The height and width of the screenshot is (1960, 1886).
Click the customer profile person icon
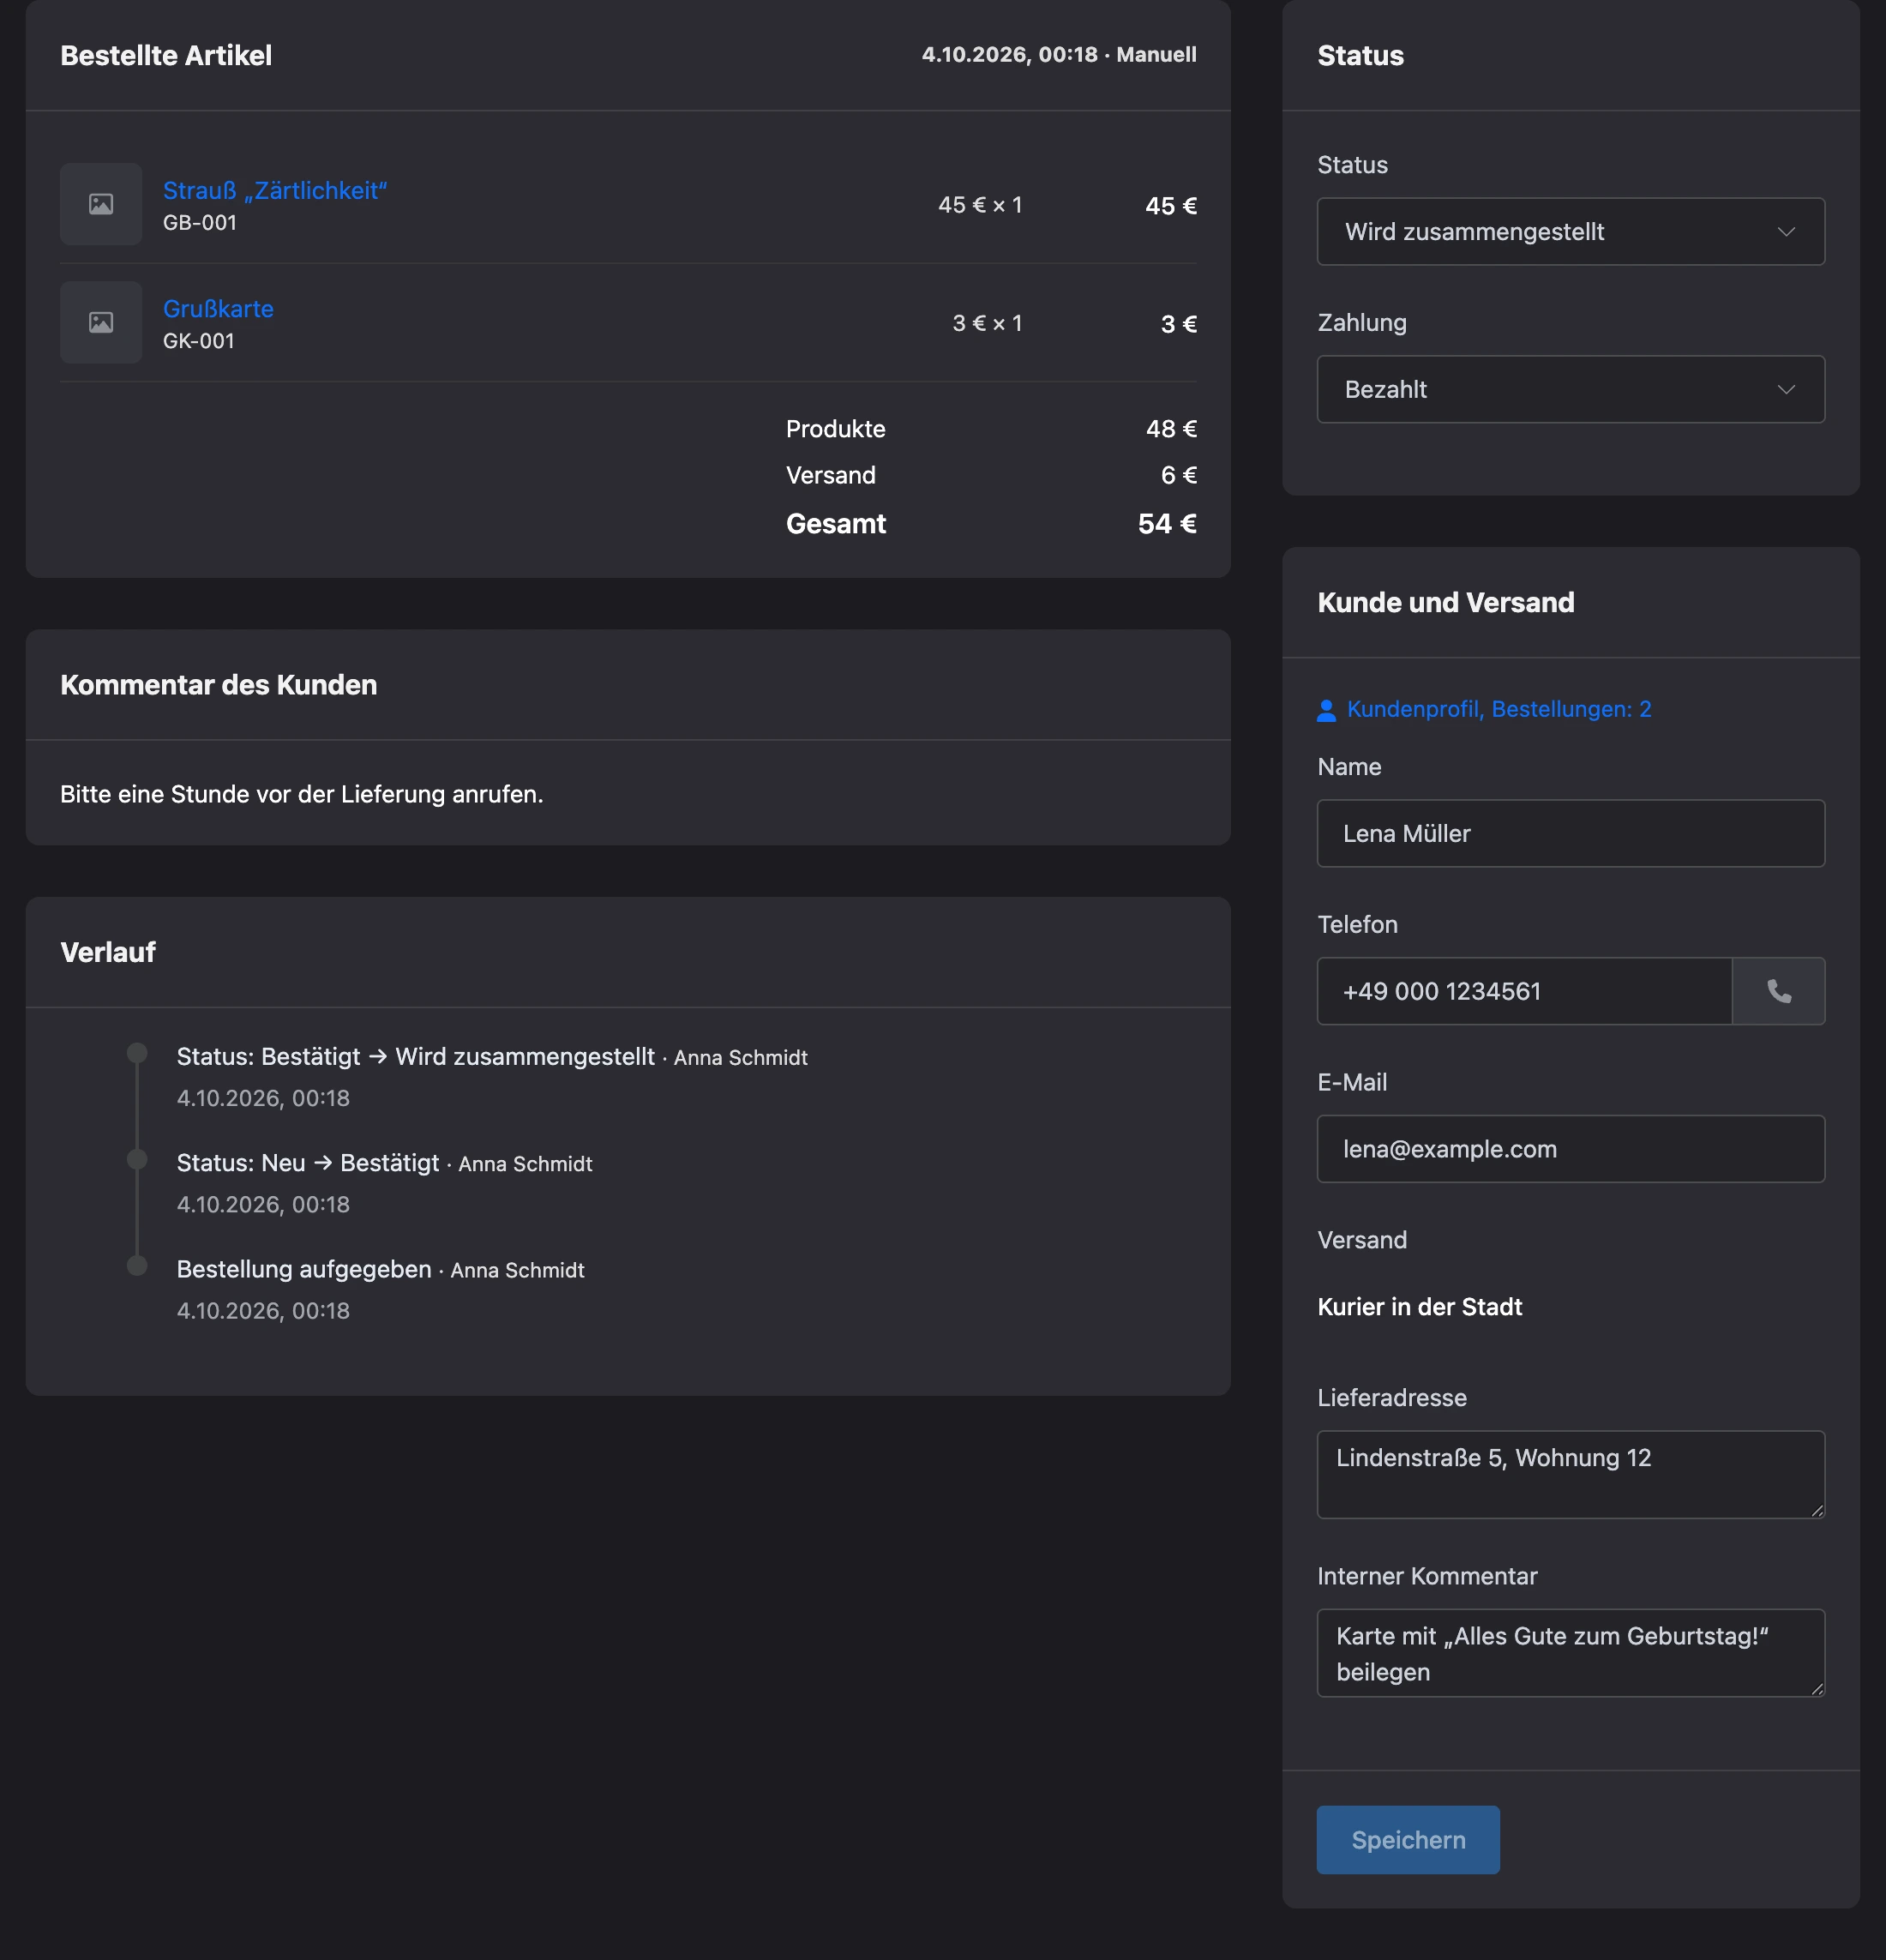[1326, 710]
